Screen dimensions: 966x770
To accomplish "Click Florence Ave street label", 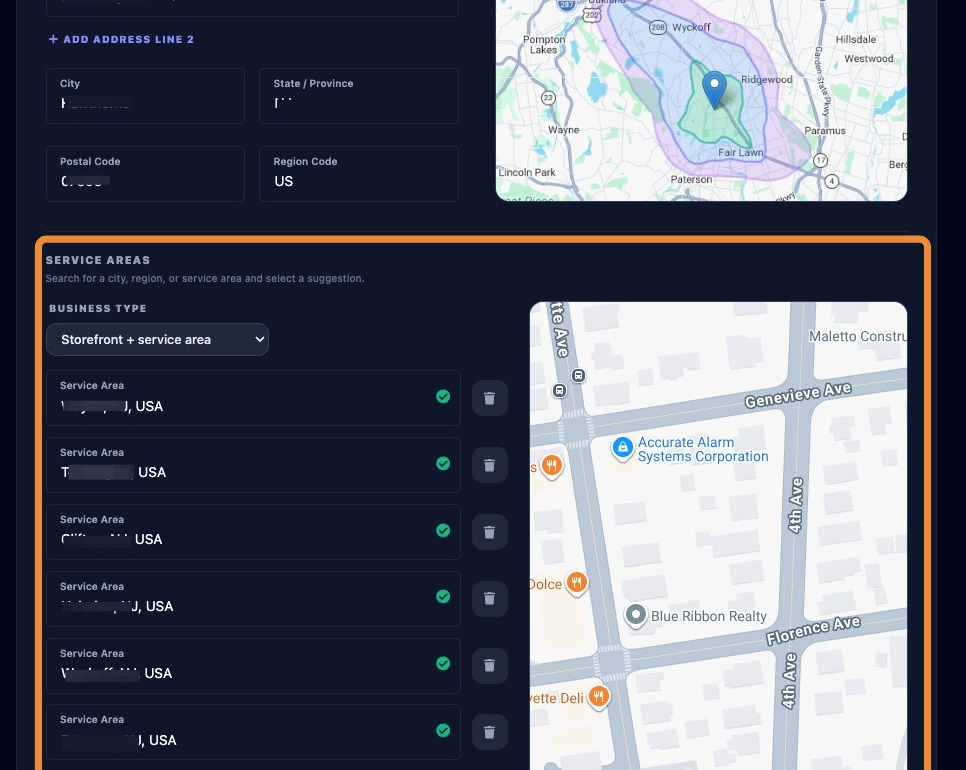I will coord(813,630).
